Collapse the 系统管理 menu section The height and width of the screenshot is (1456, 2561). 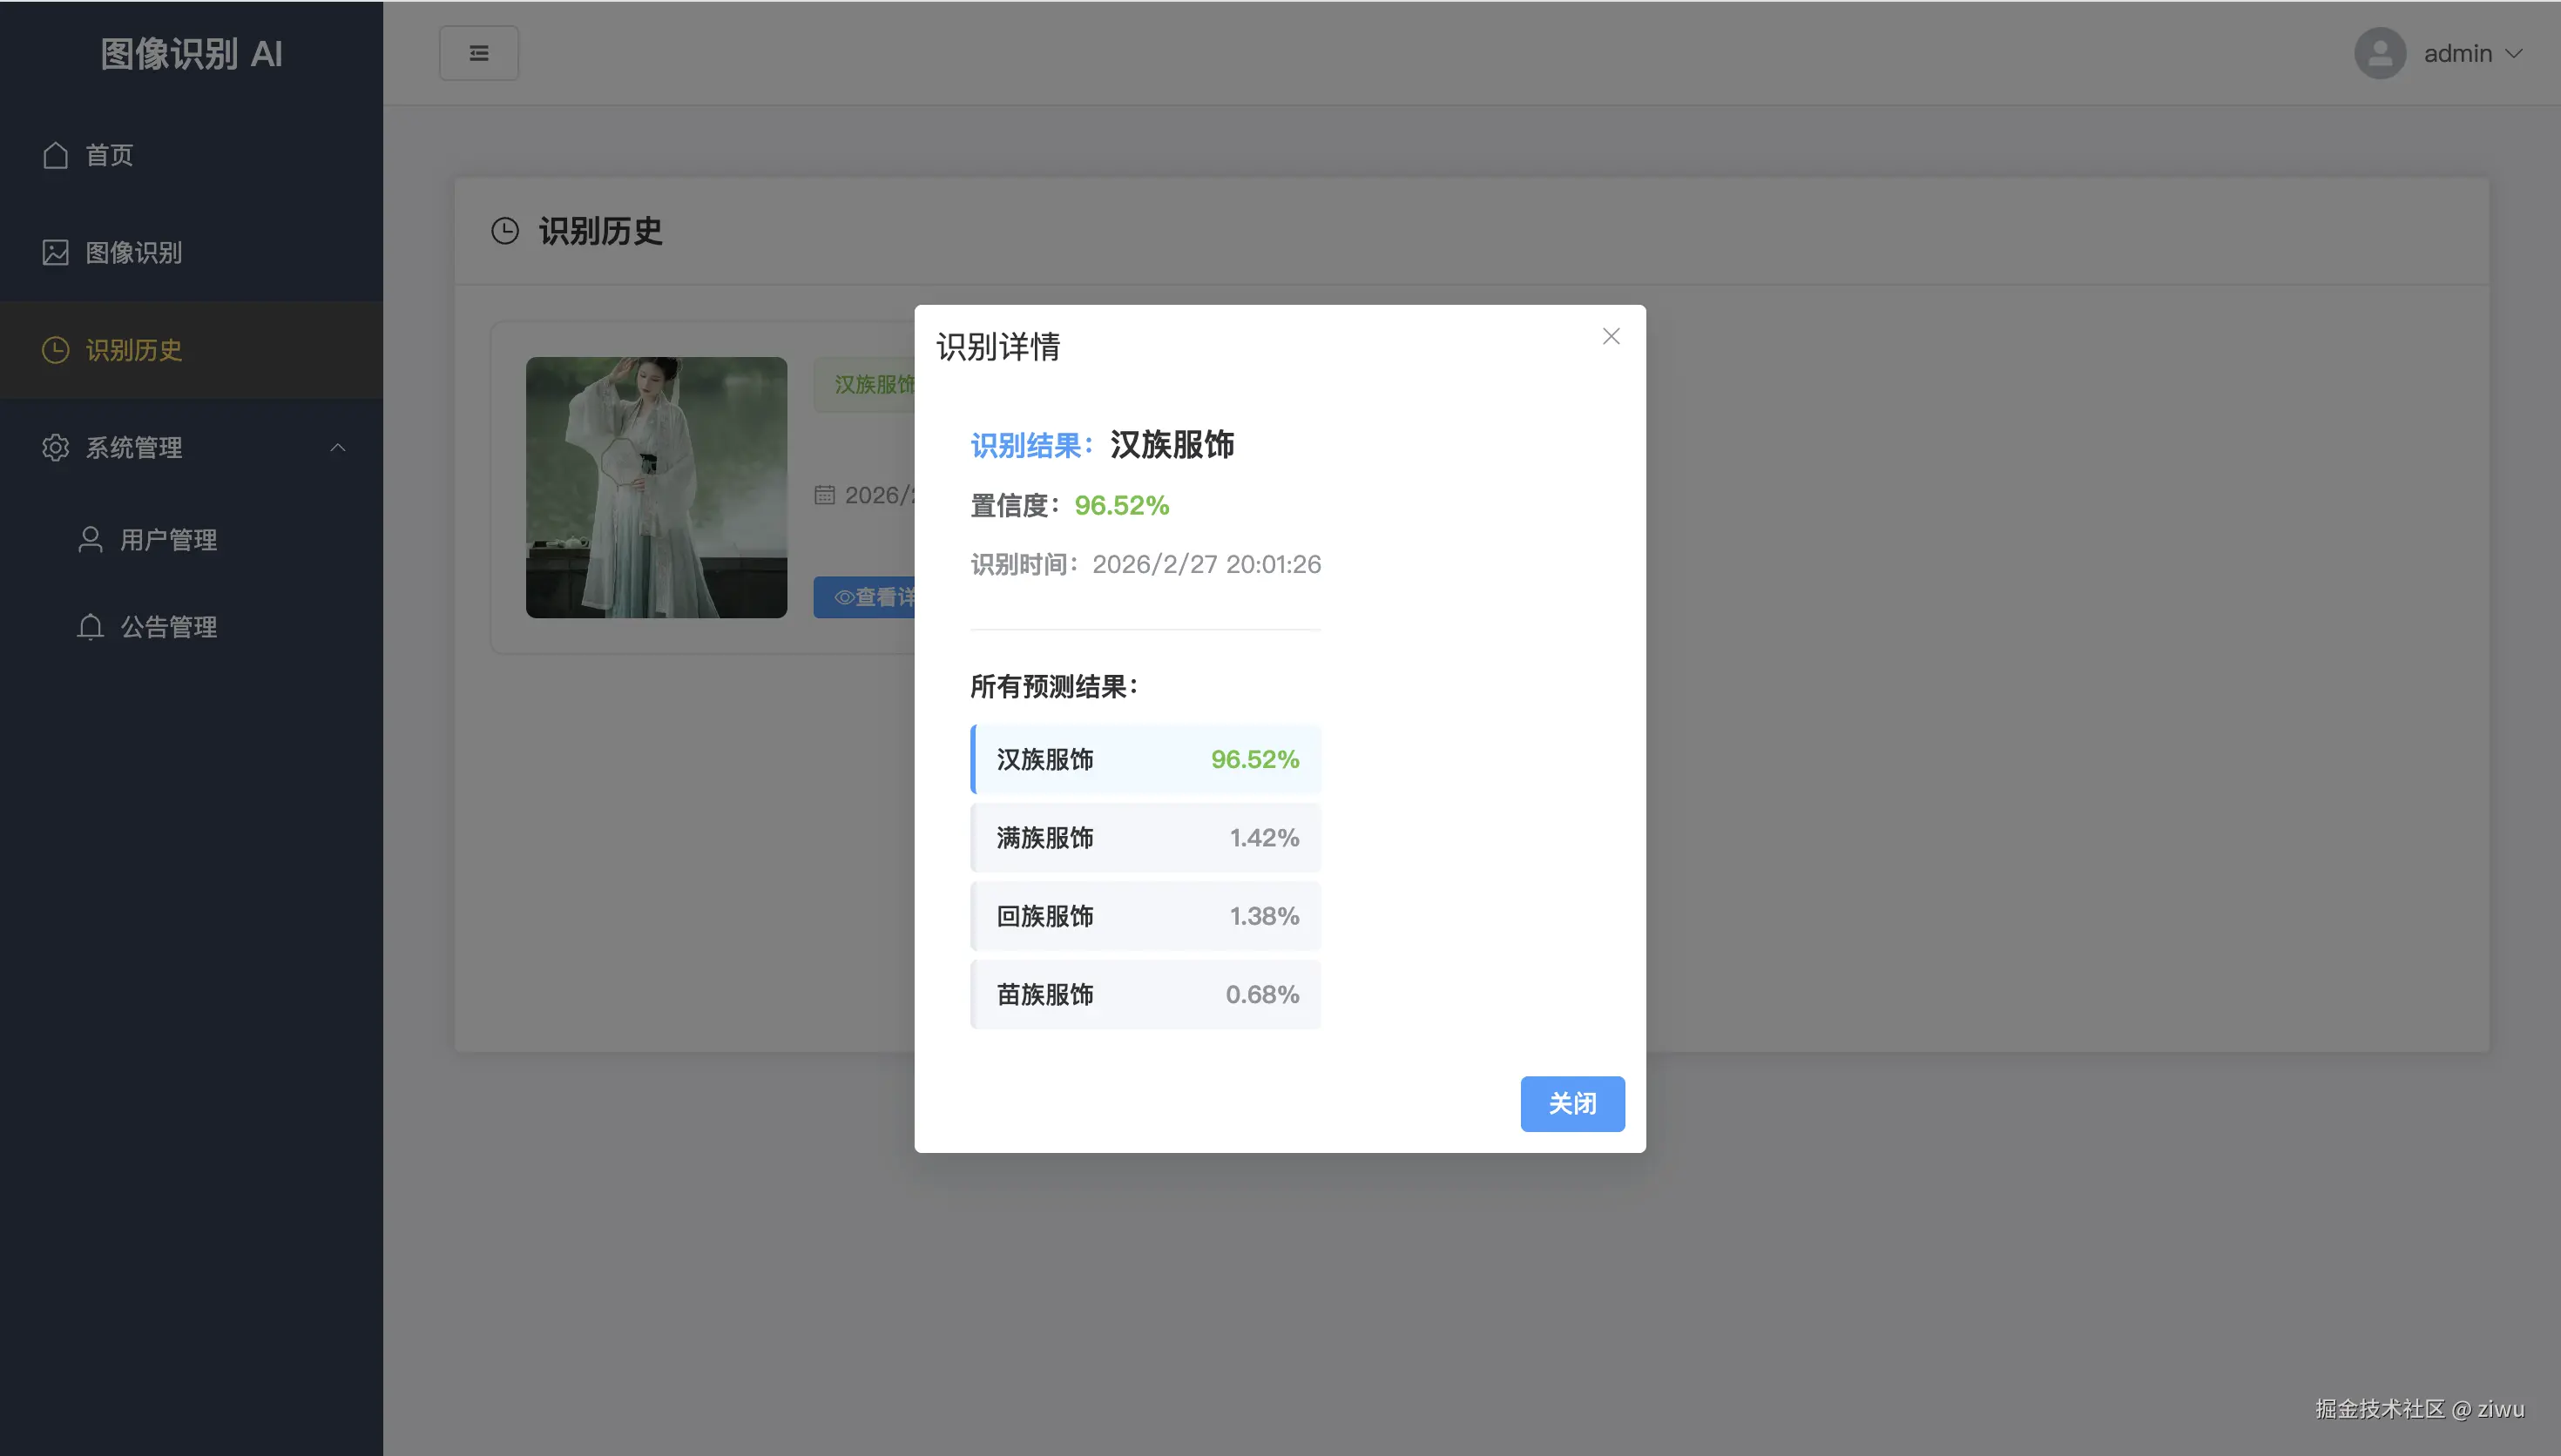[337, 448]
